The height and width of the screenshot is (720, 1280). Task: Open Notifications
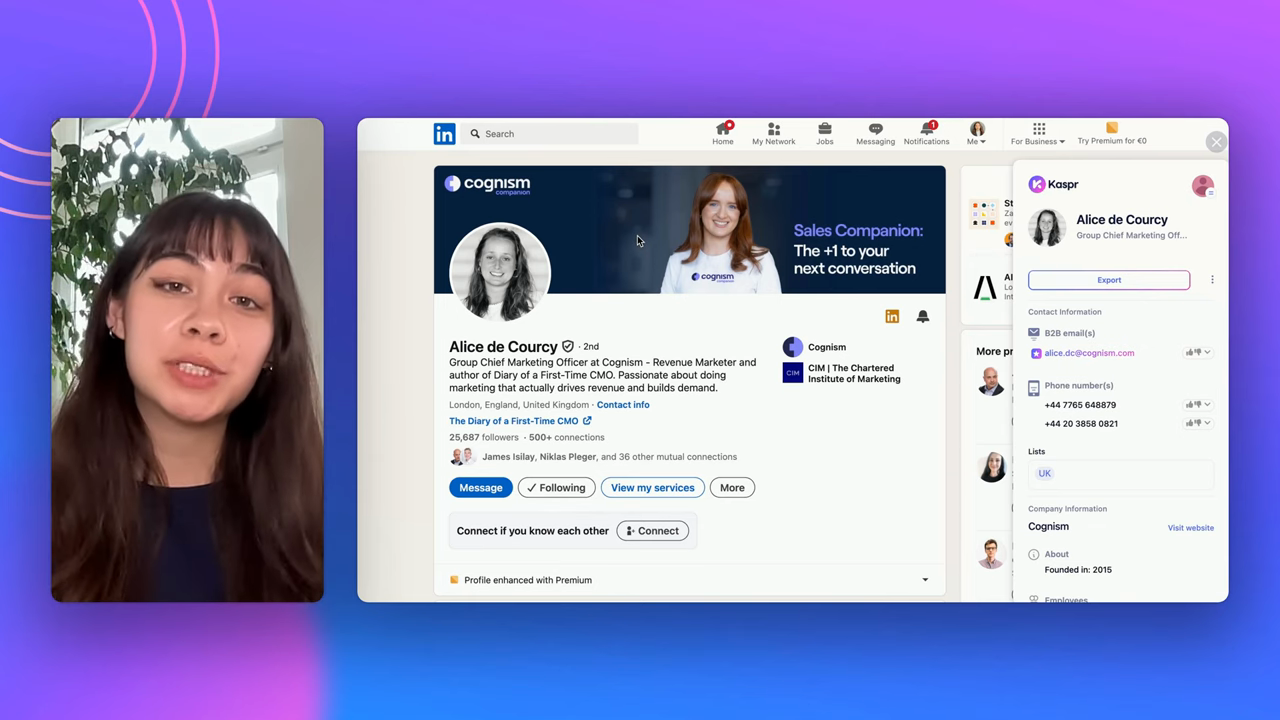coord(926,134)
